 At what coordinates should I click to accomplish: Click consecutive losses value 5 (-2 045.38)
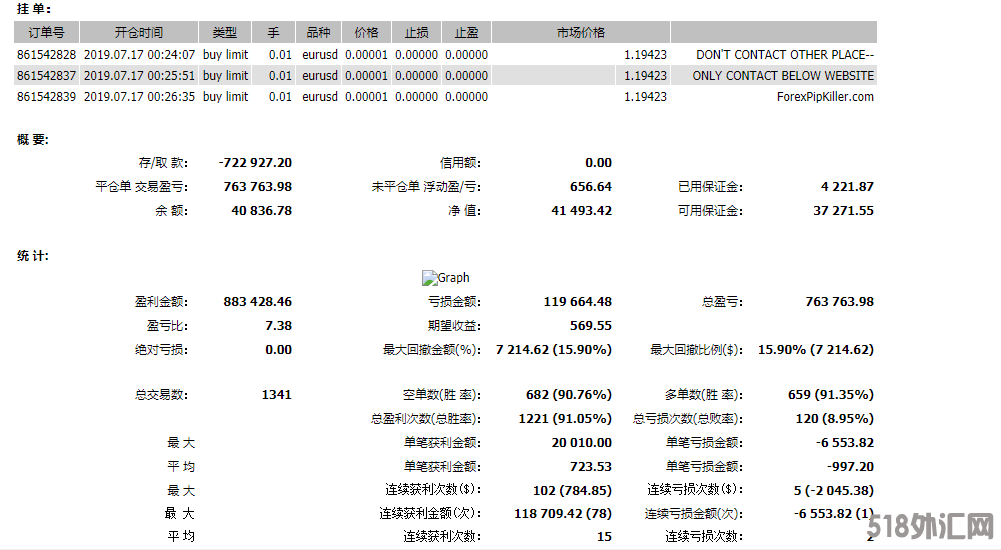coord(834,491)
